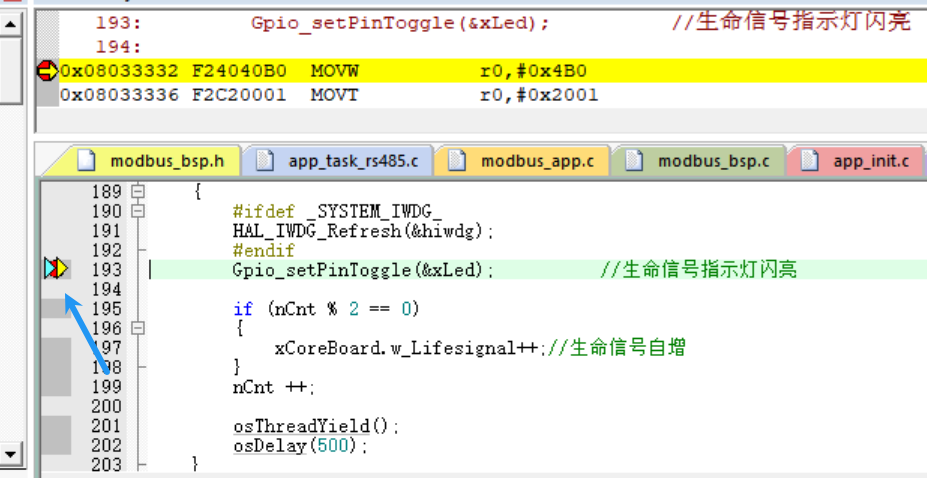The width and height of the screenshot is (927, 478).
Task: Click the 生命信号自增 comment on line 197
Action: coord(617,347)
